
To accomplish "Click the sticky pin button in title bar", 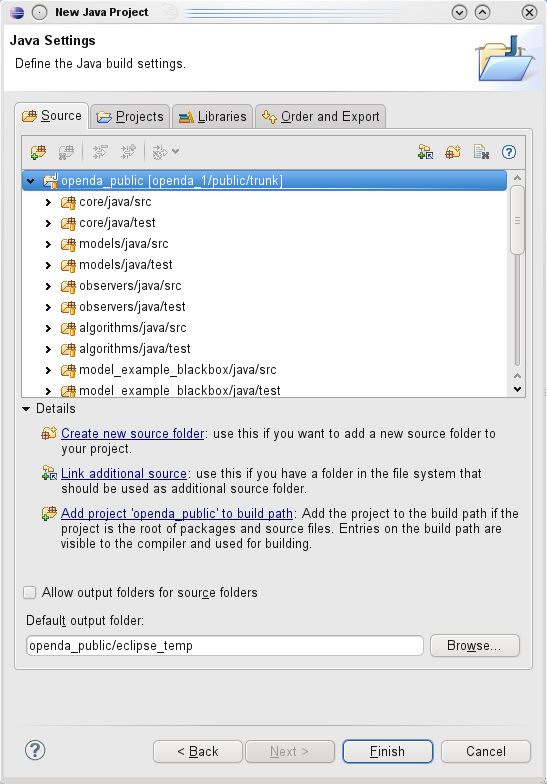I will (x=40, y=12).
